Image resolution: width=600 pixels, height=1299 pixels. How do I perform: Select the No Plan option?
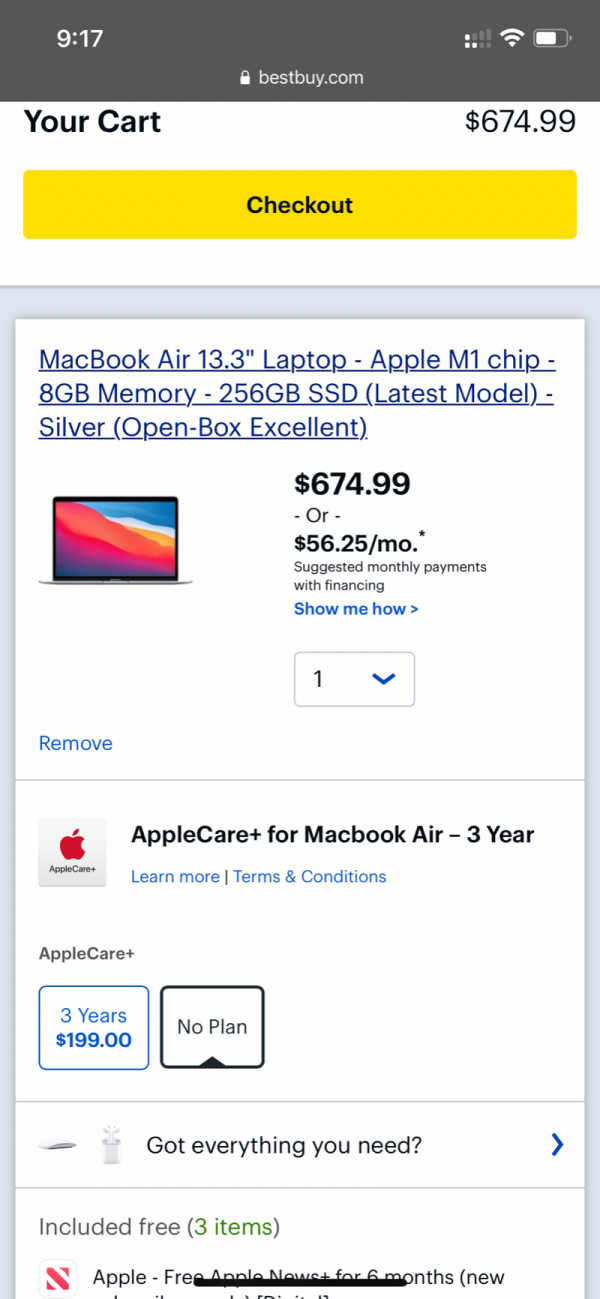point(212,1027)
